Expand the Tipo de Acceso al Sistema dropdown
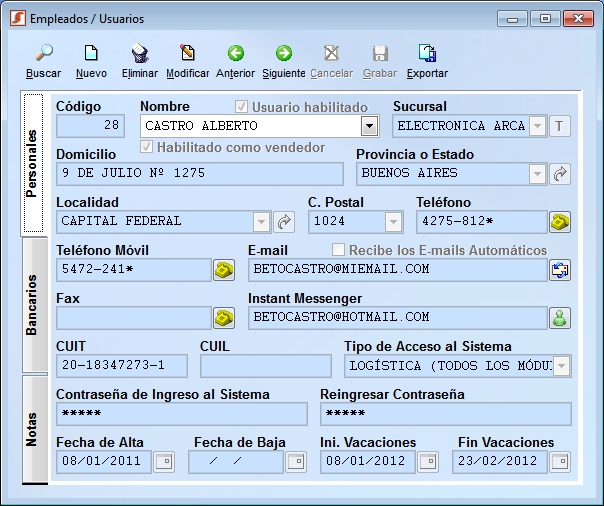The image size is (604, 506). pyautogui.click(x=562, y=366)
